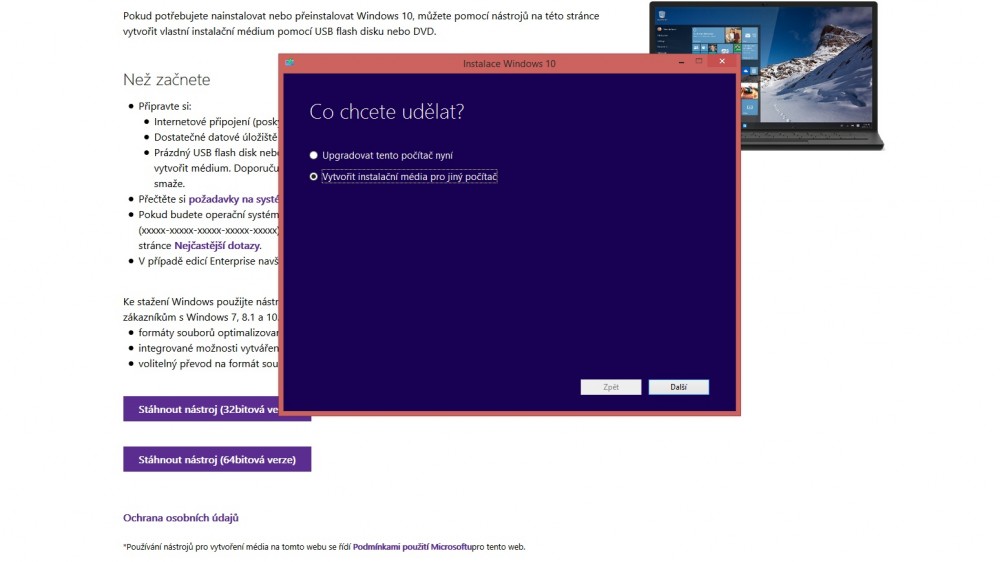1000x562 pixels.
Task: Open the "Nejčastější dotazy" link
Action: [217, 245]
